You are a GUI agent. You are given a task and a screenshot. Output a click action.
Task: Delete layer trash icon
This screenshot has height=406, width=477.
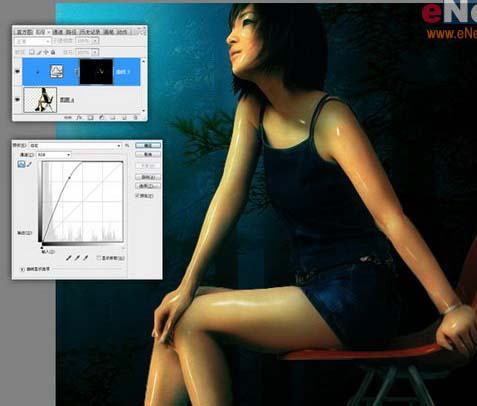click(x=135, y=117)
